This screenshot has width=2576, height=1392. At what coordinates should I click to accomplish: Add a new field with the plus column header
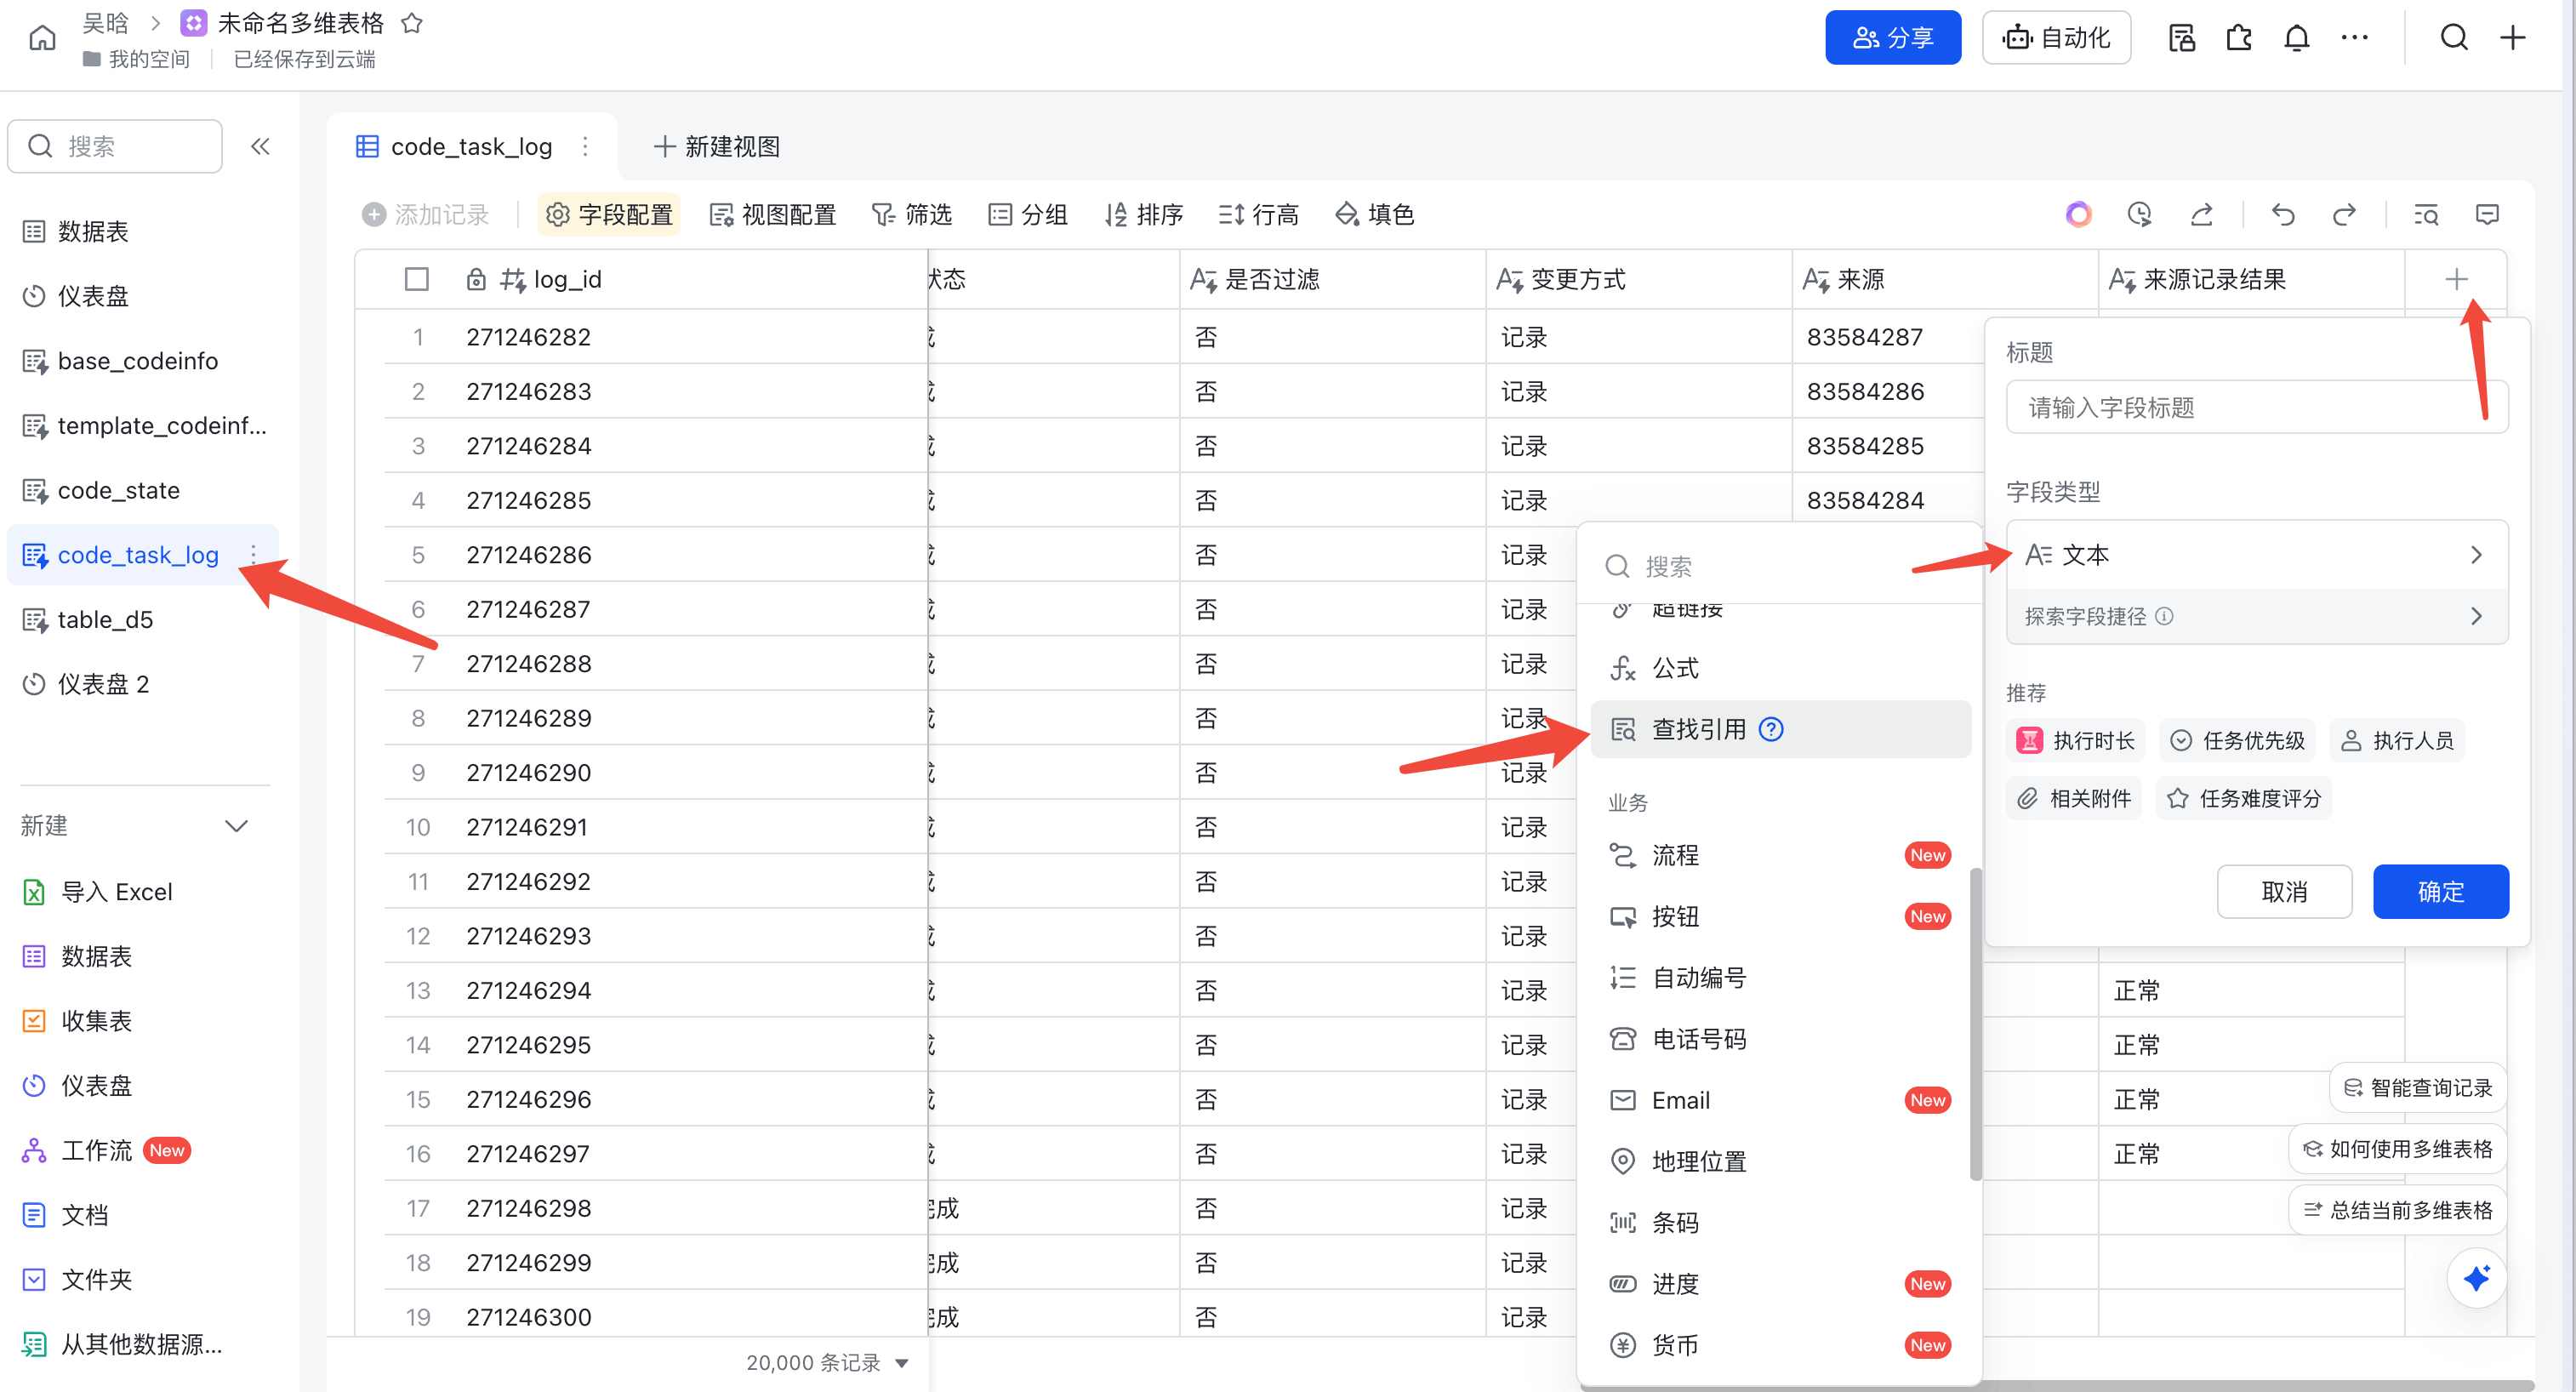coord(2456,279)
